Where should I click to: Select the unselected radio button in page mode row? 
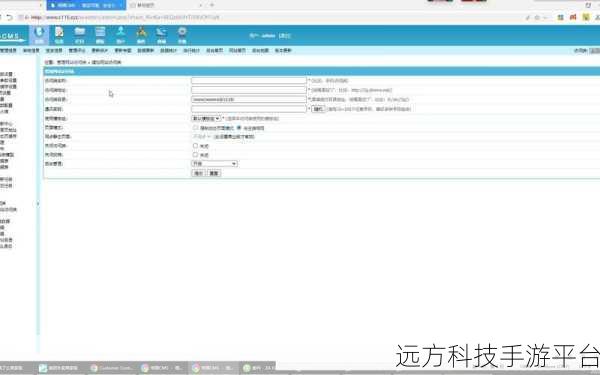click(x=196, y=127)
